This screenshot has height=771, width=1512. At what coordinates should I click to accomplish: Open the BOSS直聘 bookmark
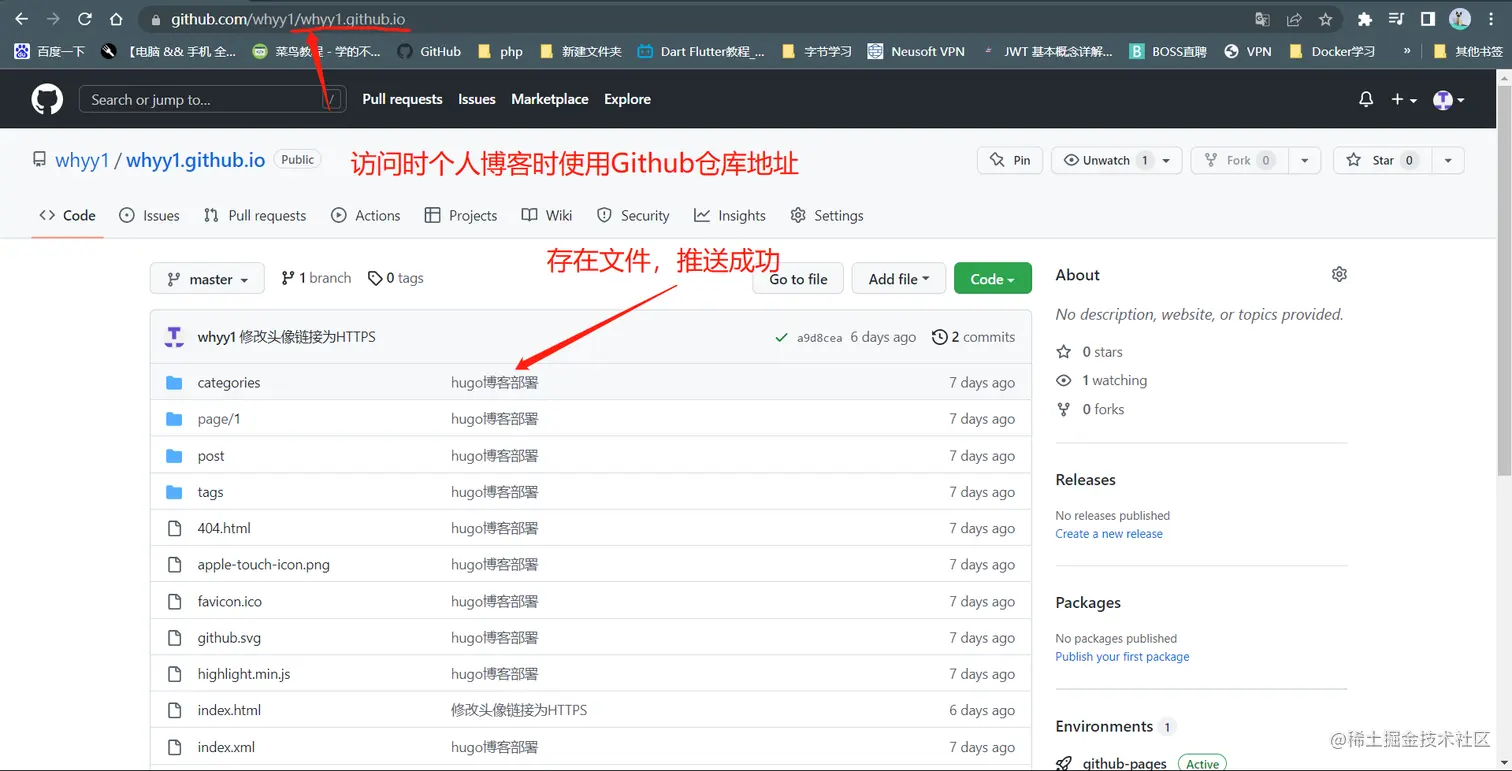[x=1168, y=51]
